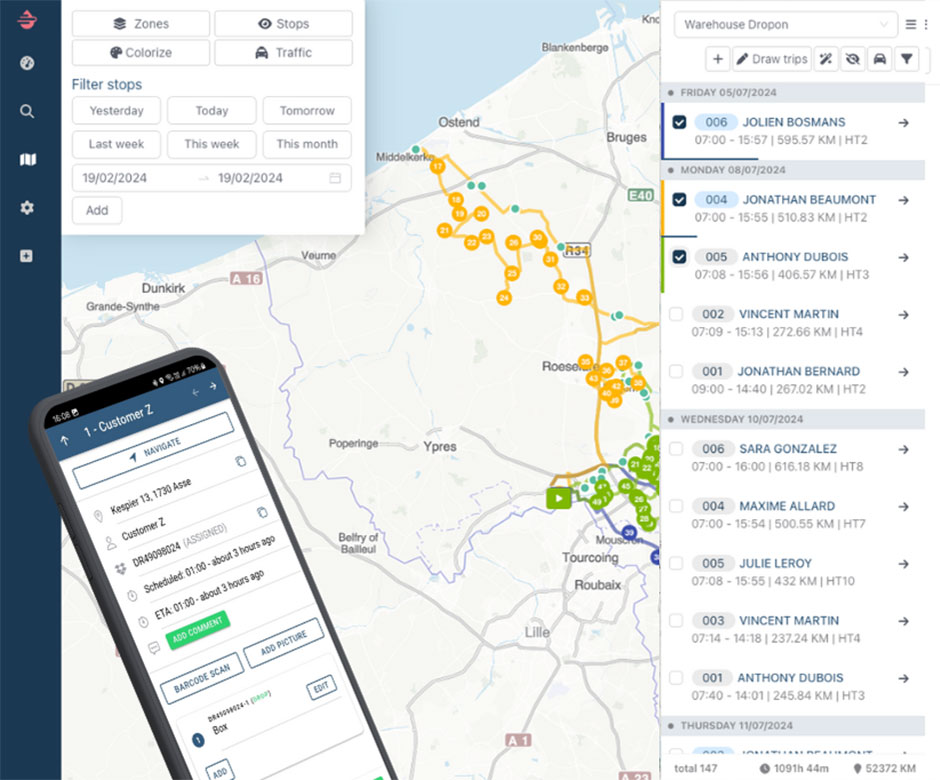Click the end date 19/02/2024 field

(250, 178)
